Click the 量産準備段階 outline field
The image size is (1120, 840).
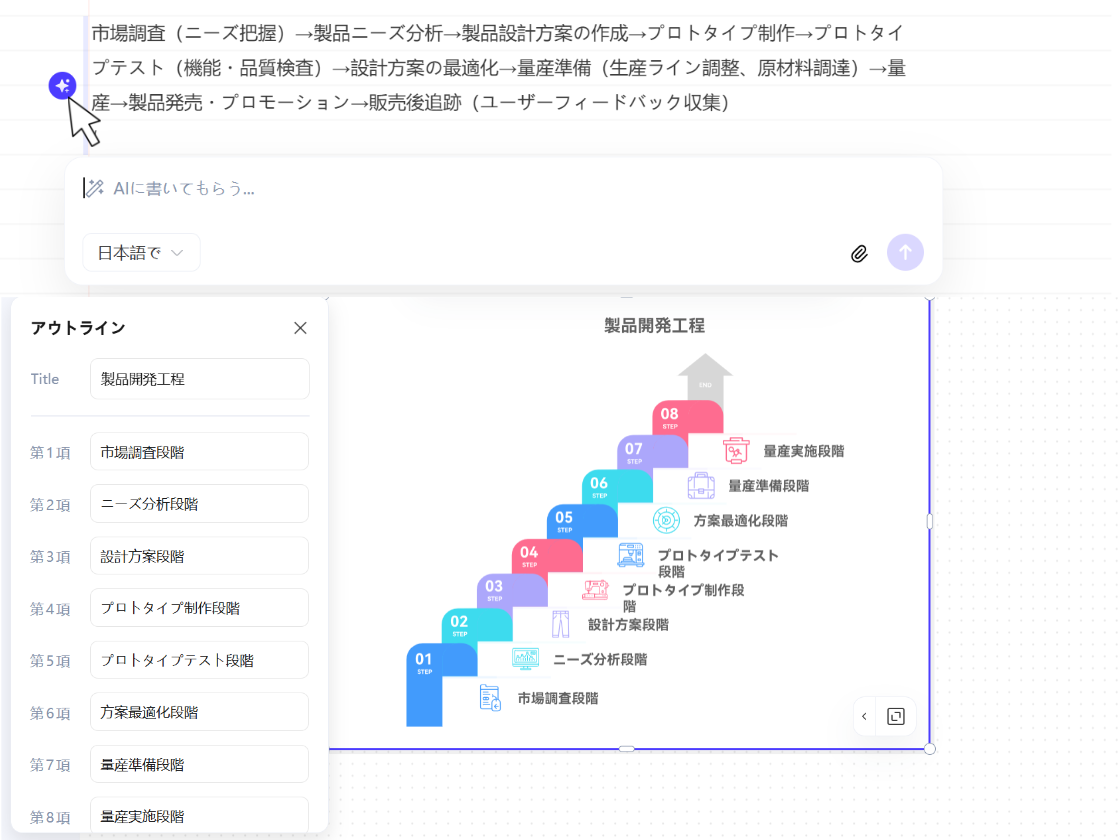tap(199, 764)
